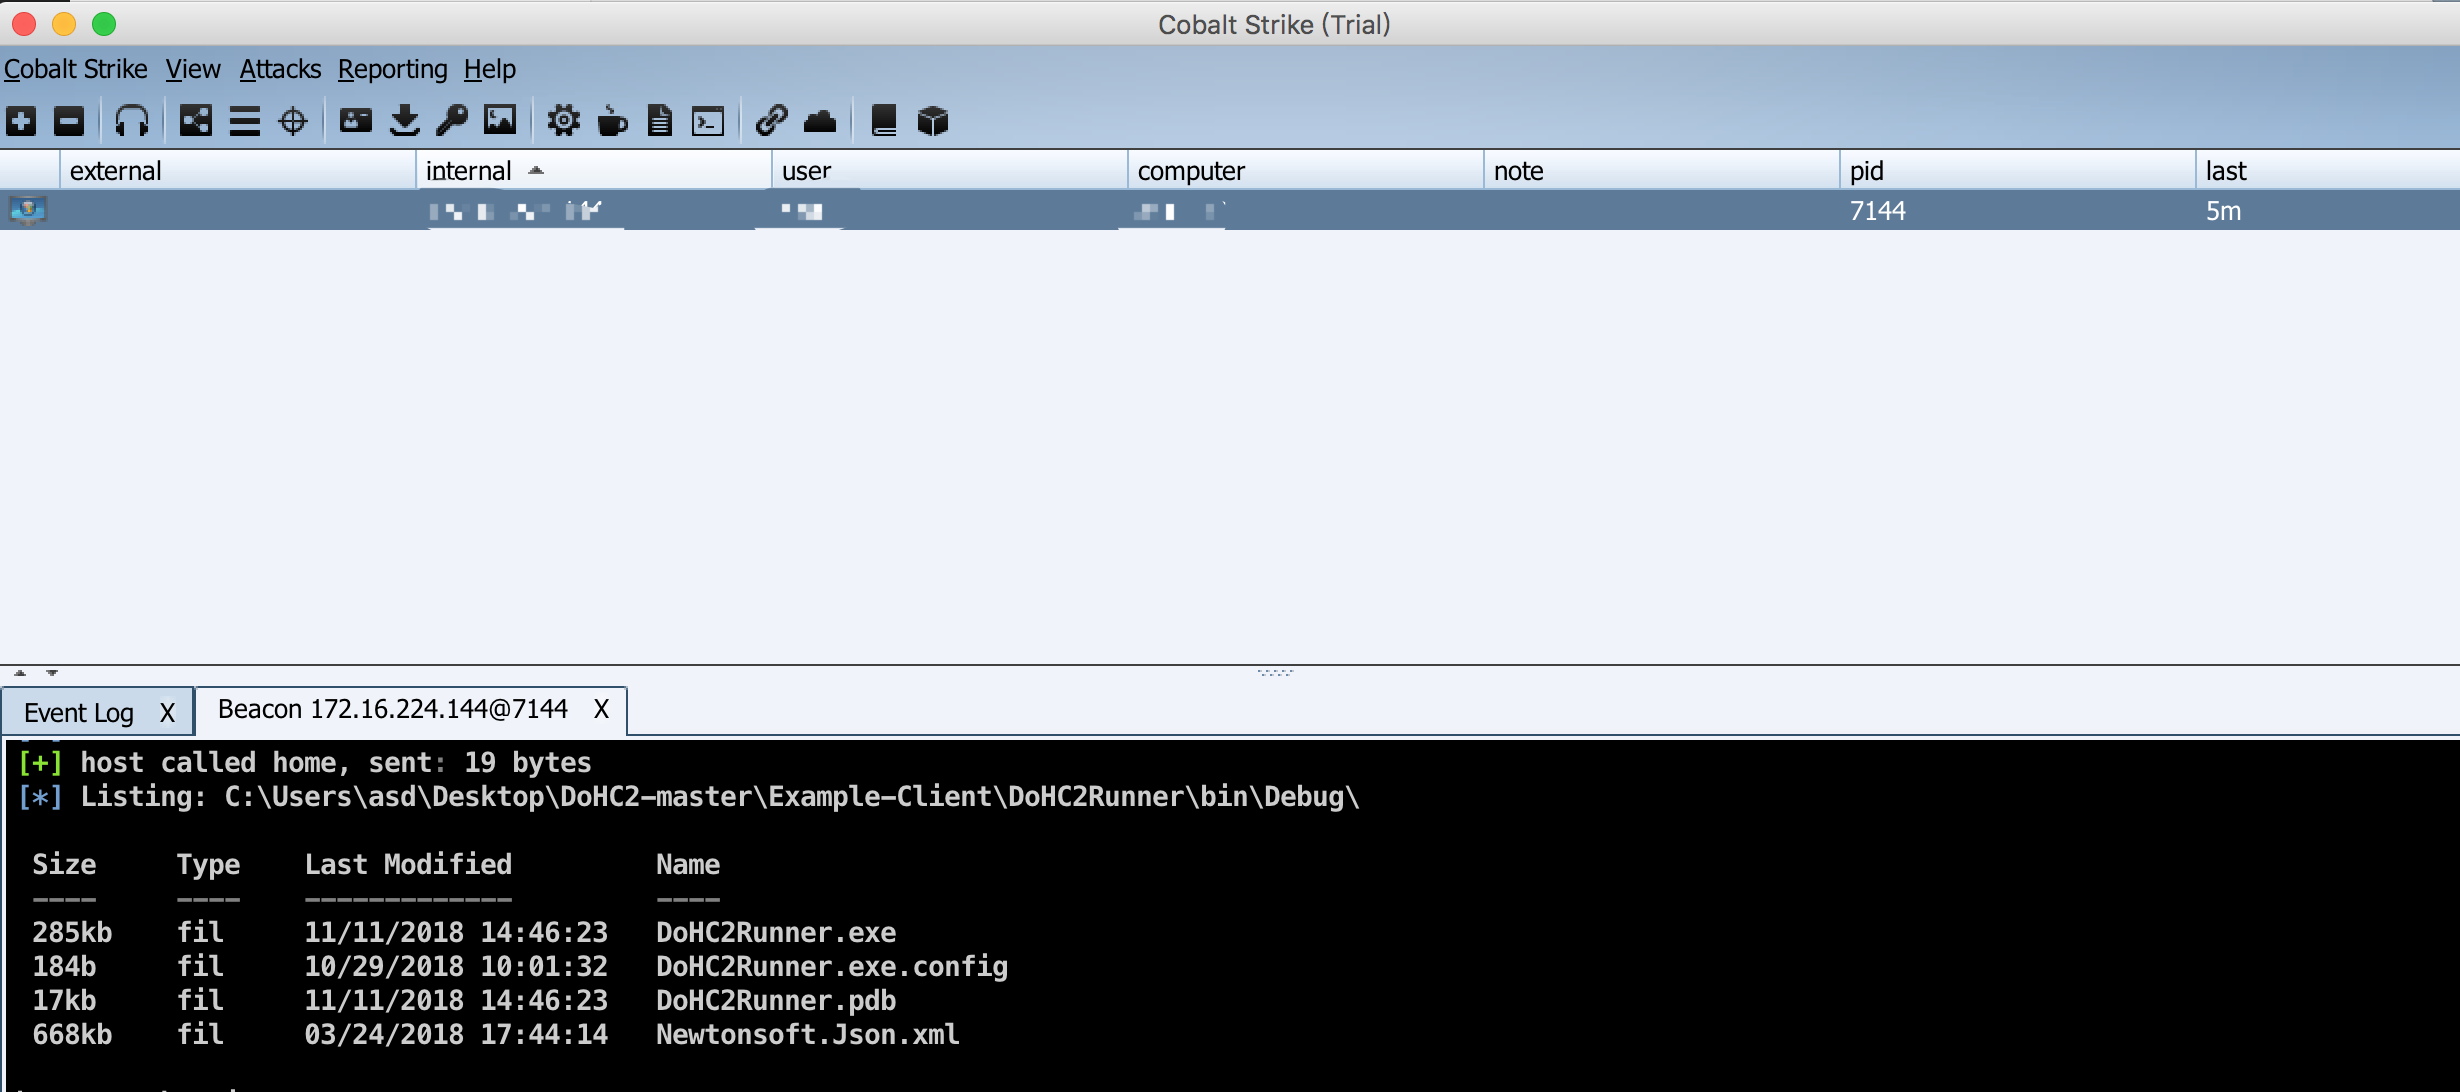This screenshot has height=1092, width=2460.
Task: Switch to the Event Log tab
Action: click(x=80, y=712)
